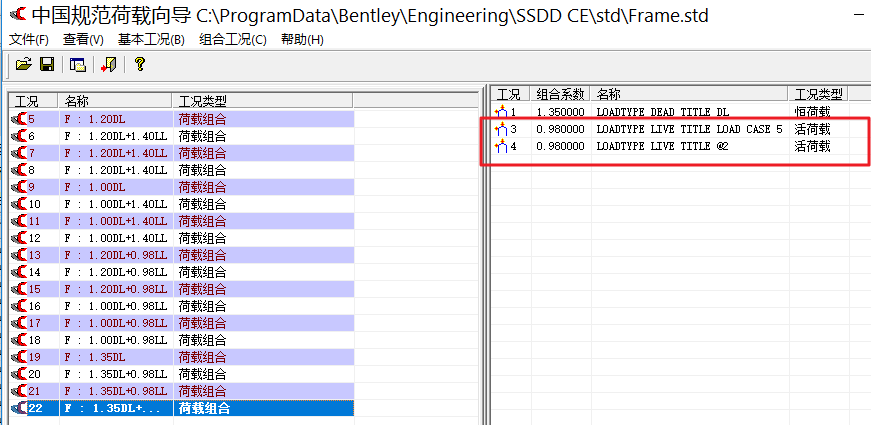Click the yellow question mark help icon

point(139,64)
